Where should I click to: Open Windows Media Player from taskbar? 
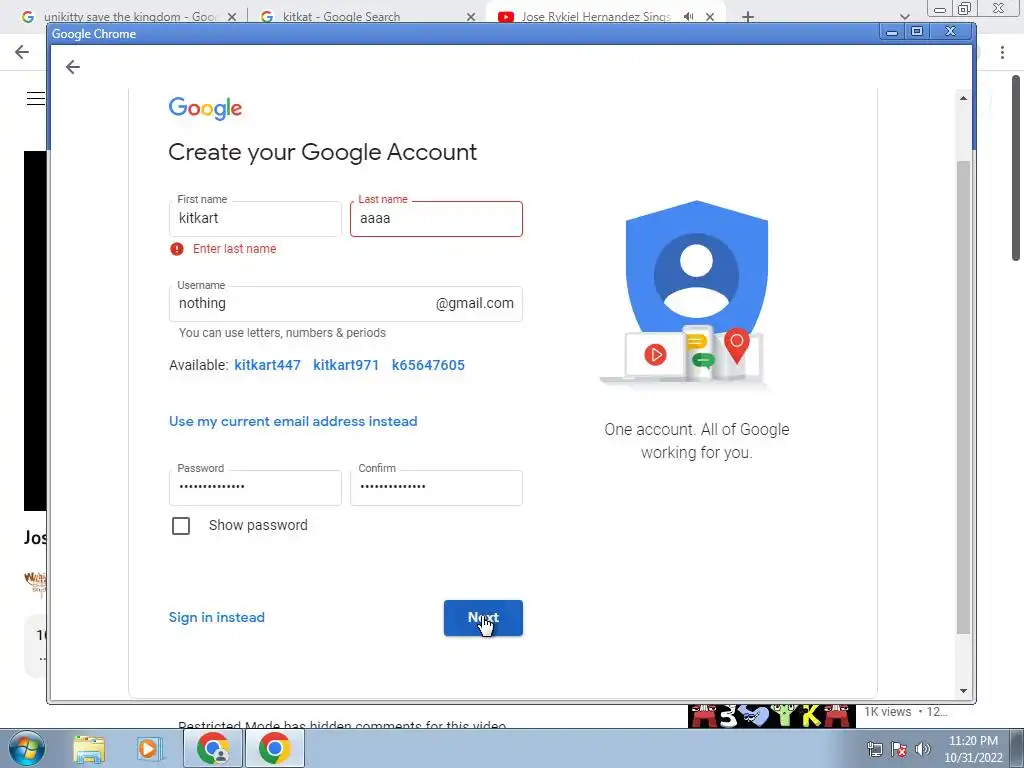(x=149, y=749)
